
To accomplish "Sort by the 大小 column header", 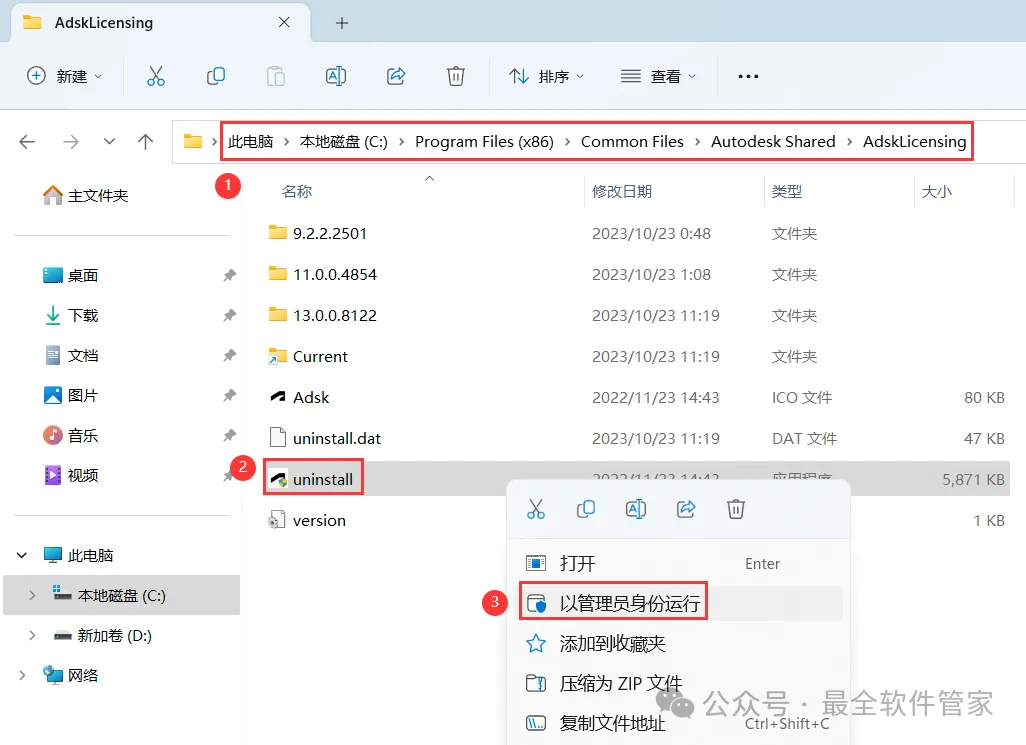I will click(936, 192).
